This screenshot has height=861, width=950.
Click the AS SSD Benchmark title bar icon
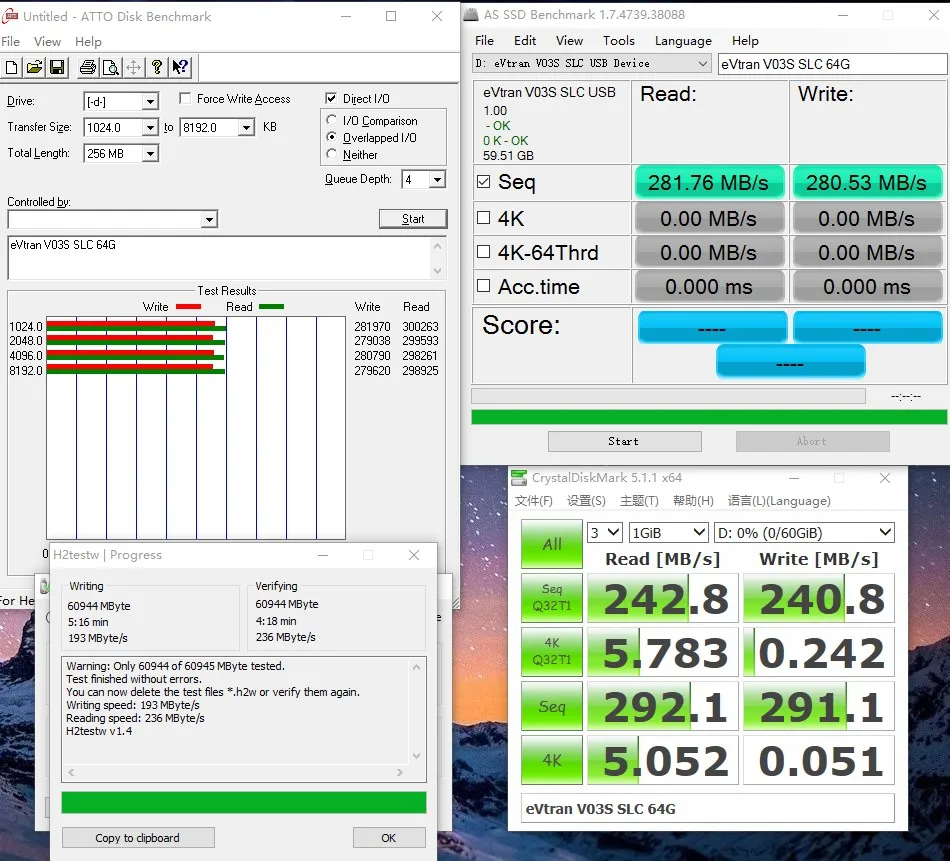click(471, 15)
